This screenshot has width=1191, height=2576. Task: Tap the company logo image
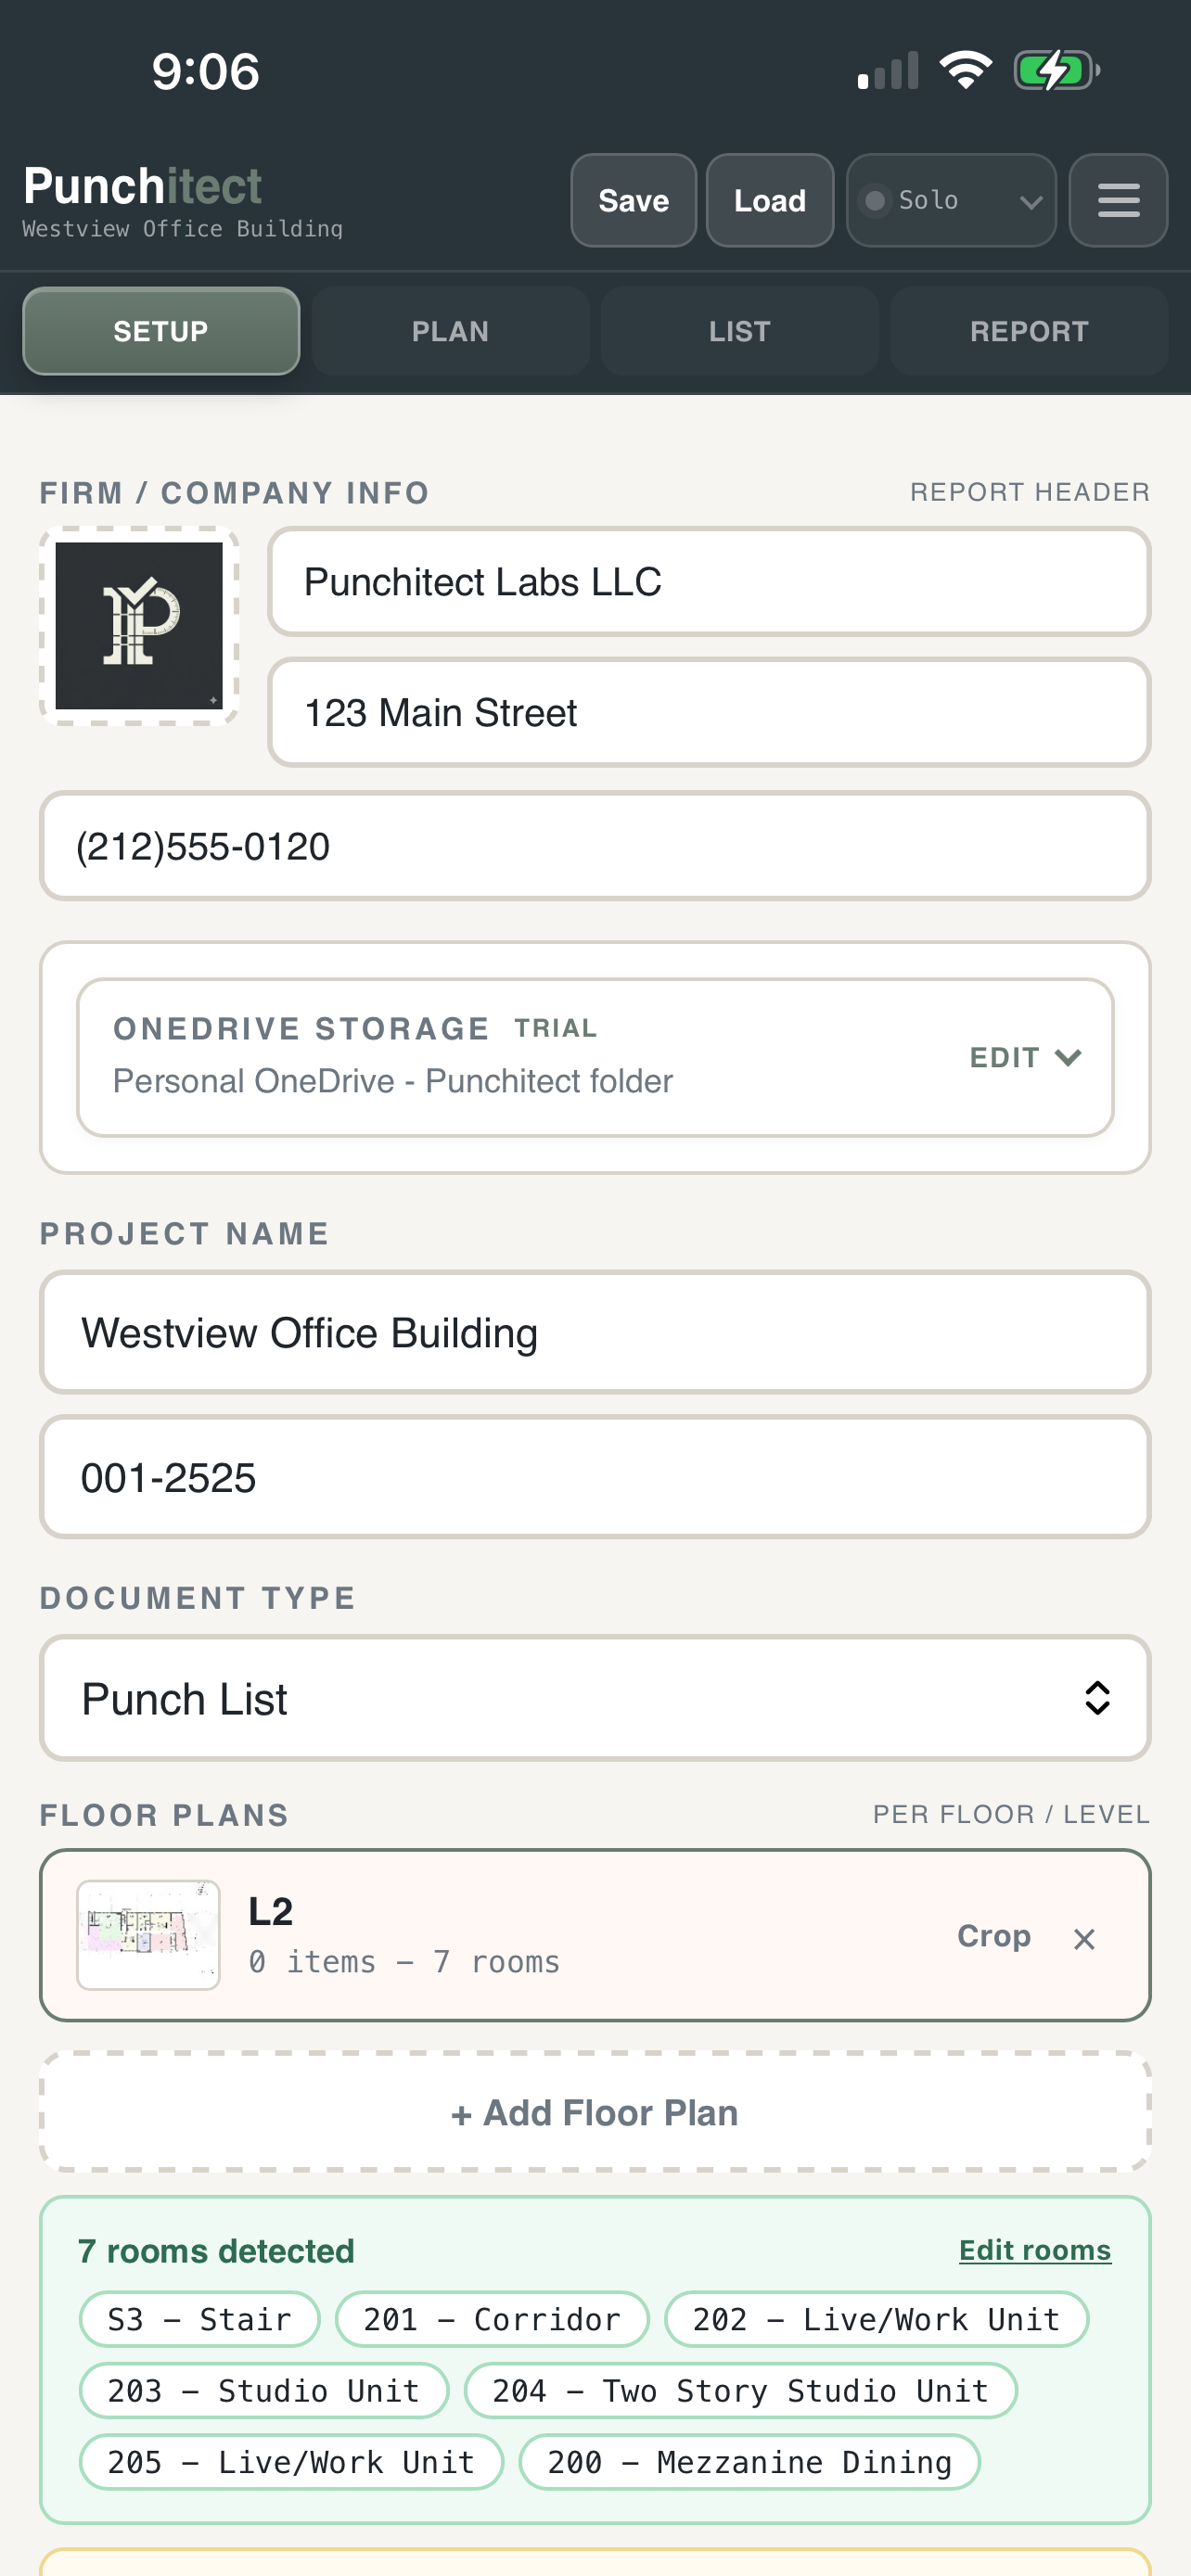click(139, 626)
